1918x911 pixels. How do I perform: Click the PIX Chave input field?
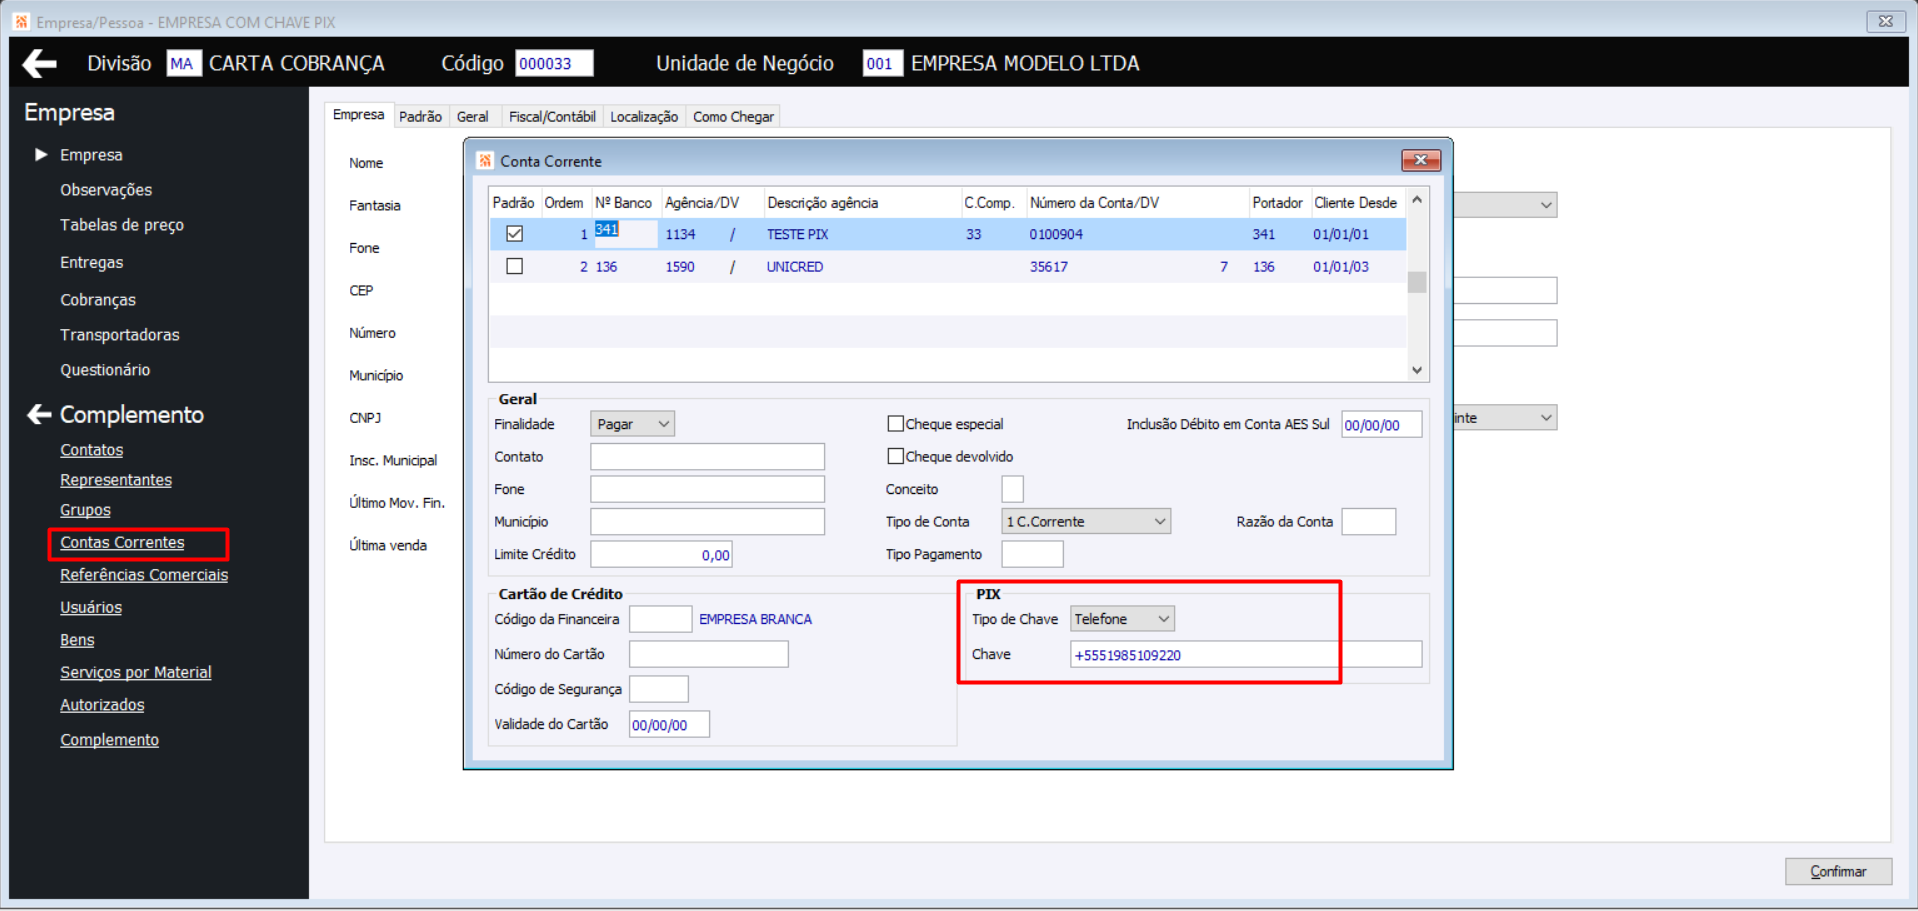tap(1246, 655)
